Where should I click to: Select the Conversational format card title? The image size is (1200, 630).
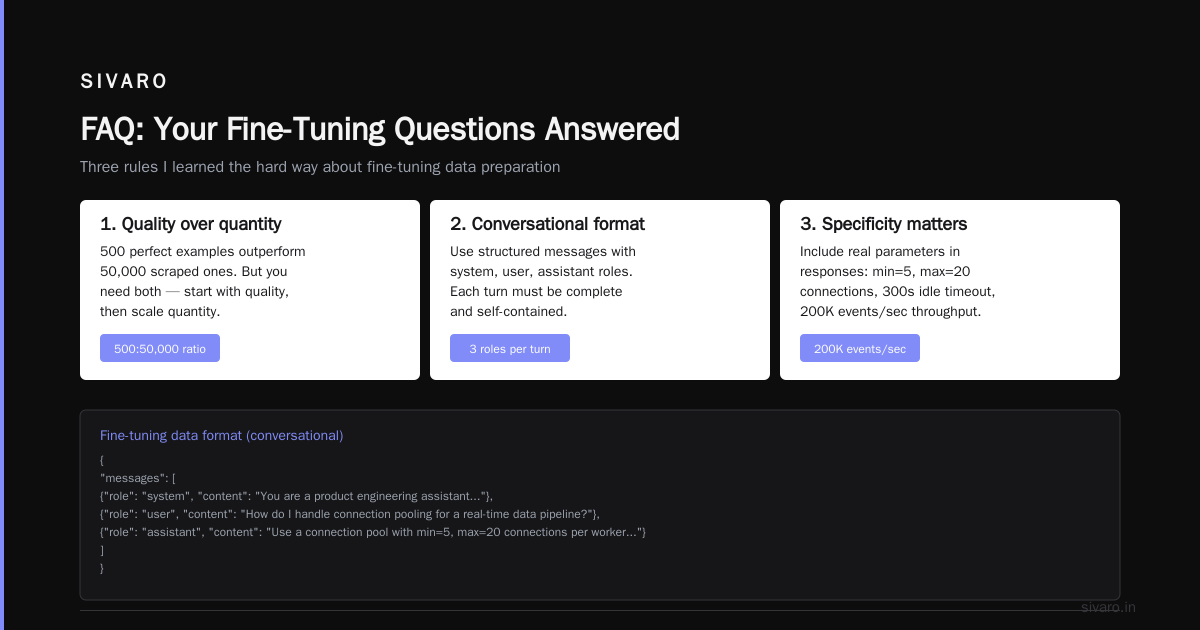[x=547, y=224]
